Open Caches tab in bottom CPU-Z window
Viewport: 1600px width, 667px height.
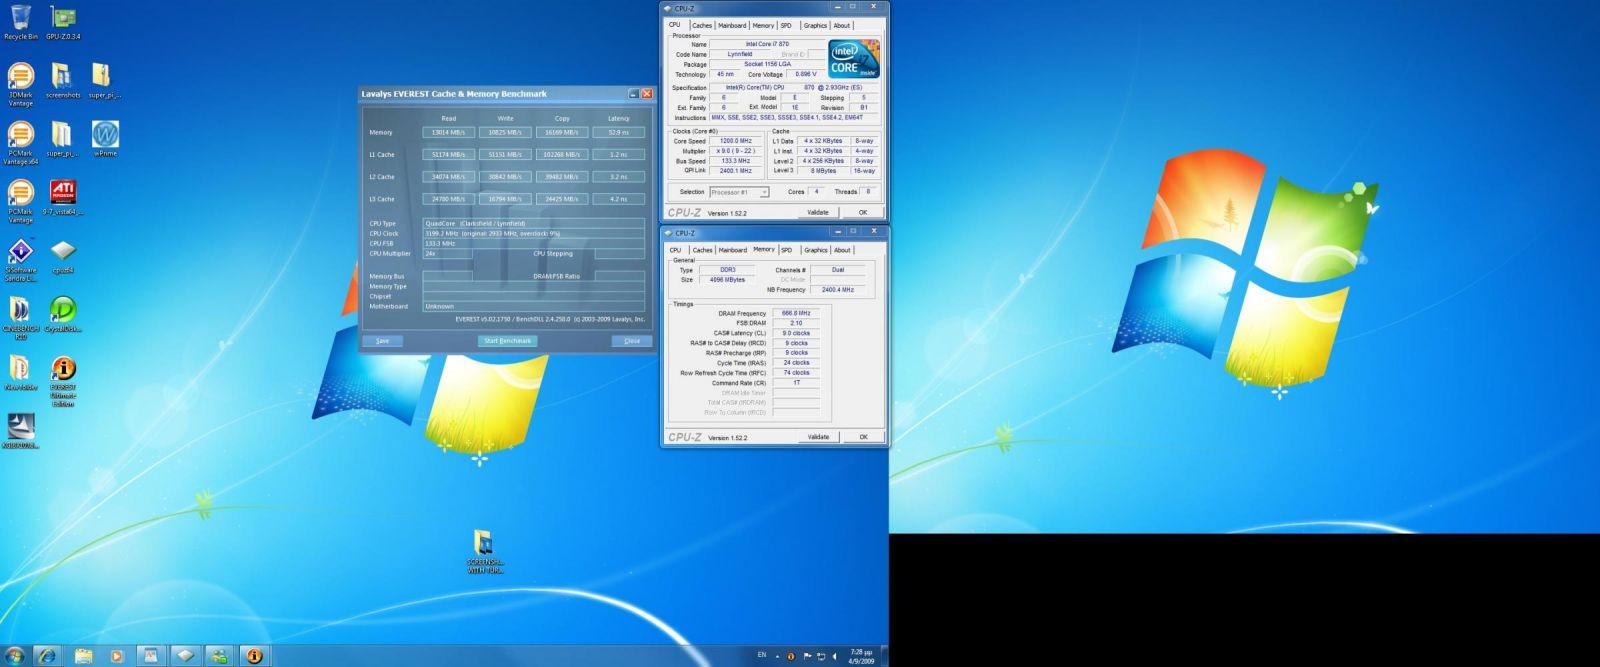[703, 250]
